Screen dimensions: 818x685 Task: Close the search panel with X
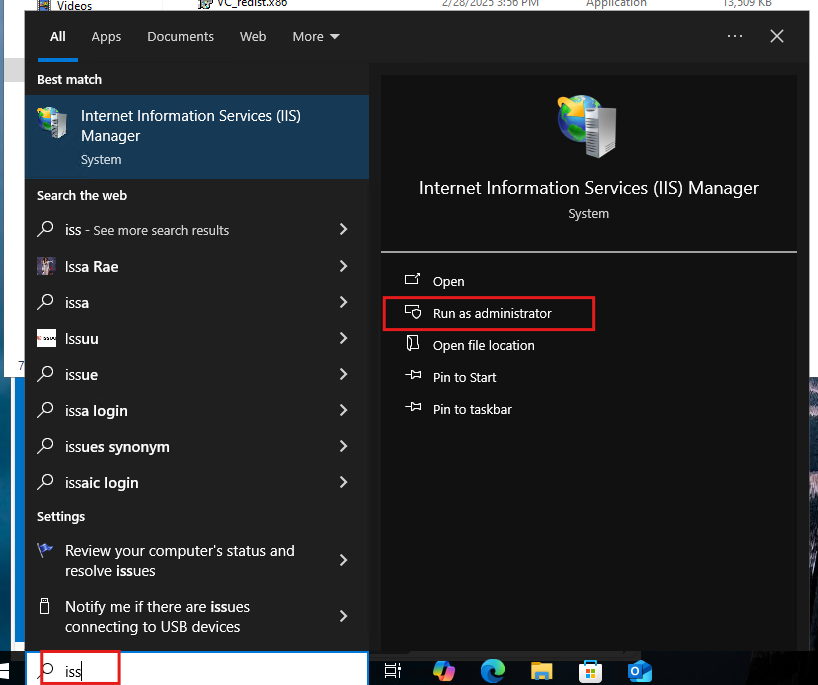coord(777,36)
